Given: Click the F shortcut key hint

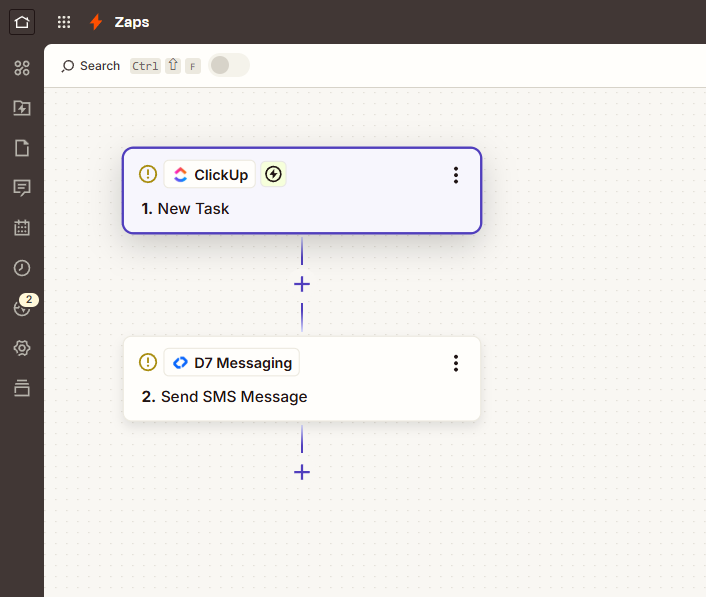Looking at the screenshot, I should click(x=193, y=66).
